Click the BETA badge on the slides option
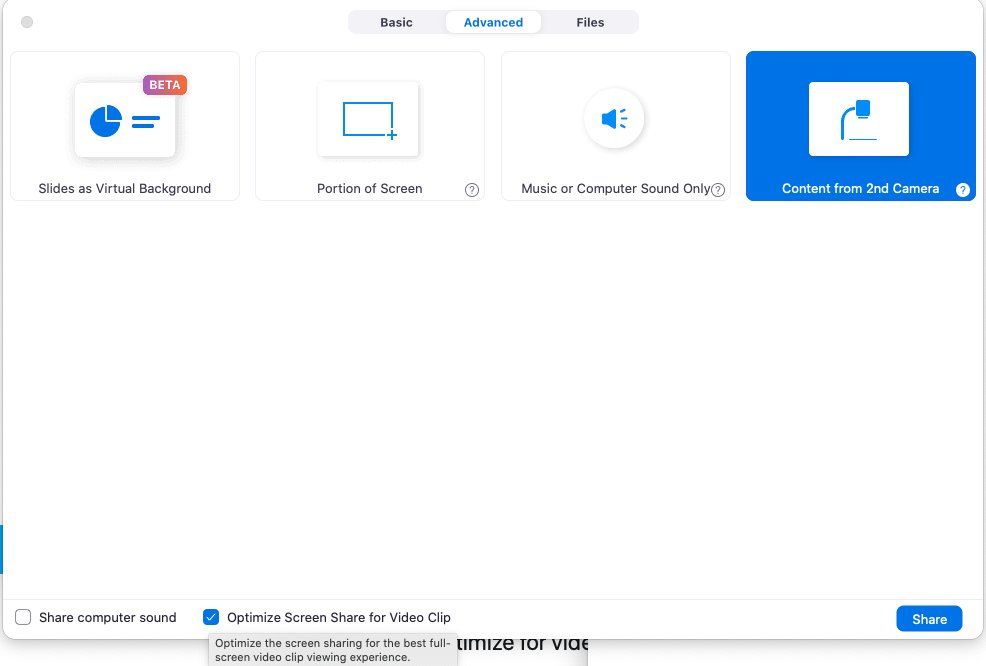 pyautogui.click(x=164, y=85)
